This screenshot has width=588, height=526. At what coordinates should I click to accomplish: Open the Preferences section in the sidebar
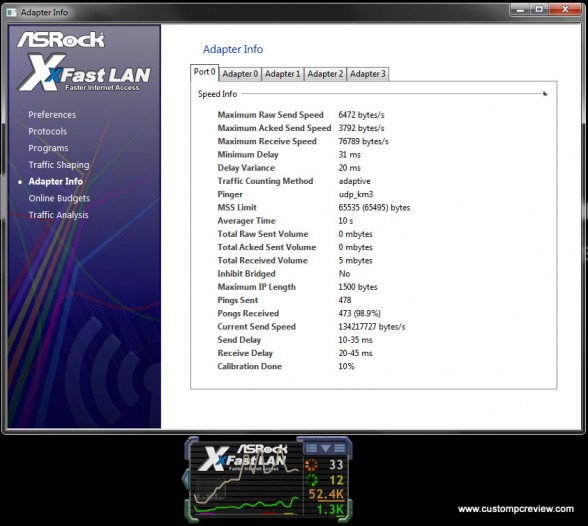click(x=52, y=115)
